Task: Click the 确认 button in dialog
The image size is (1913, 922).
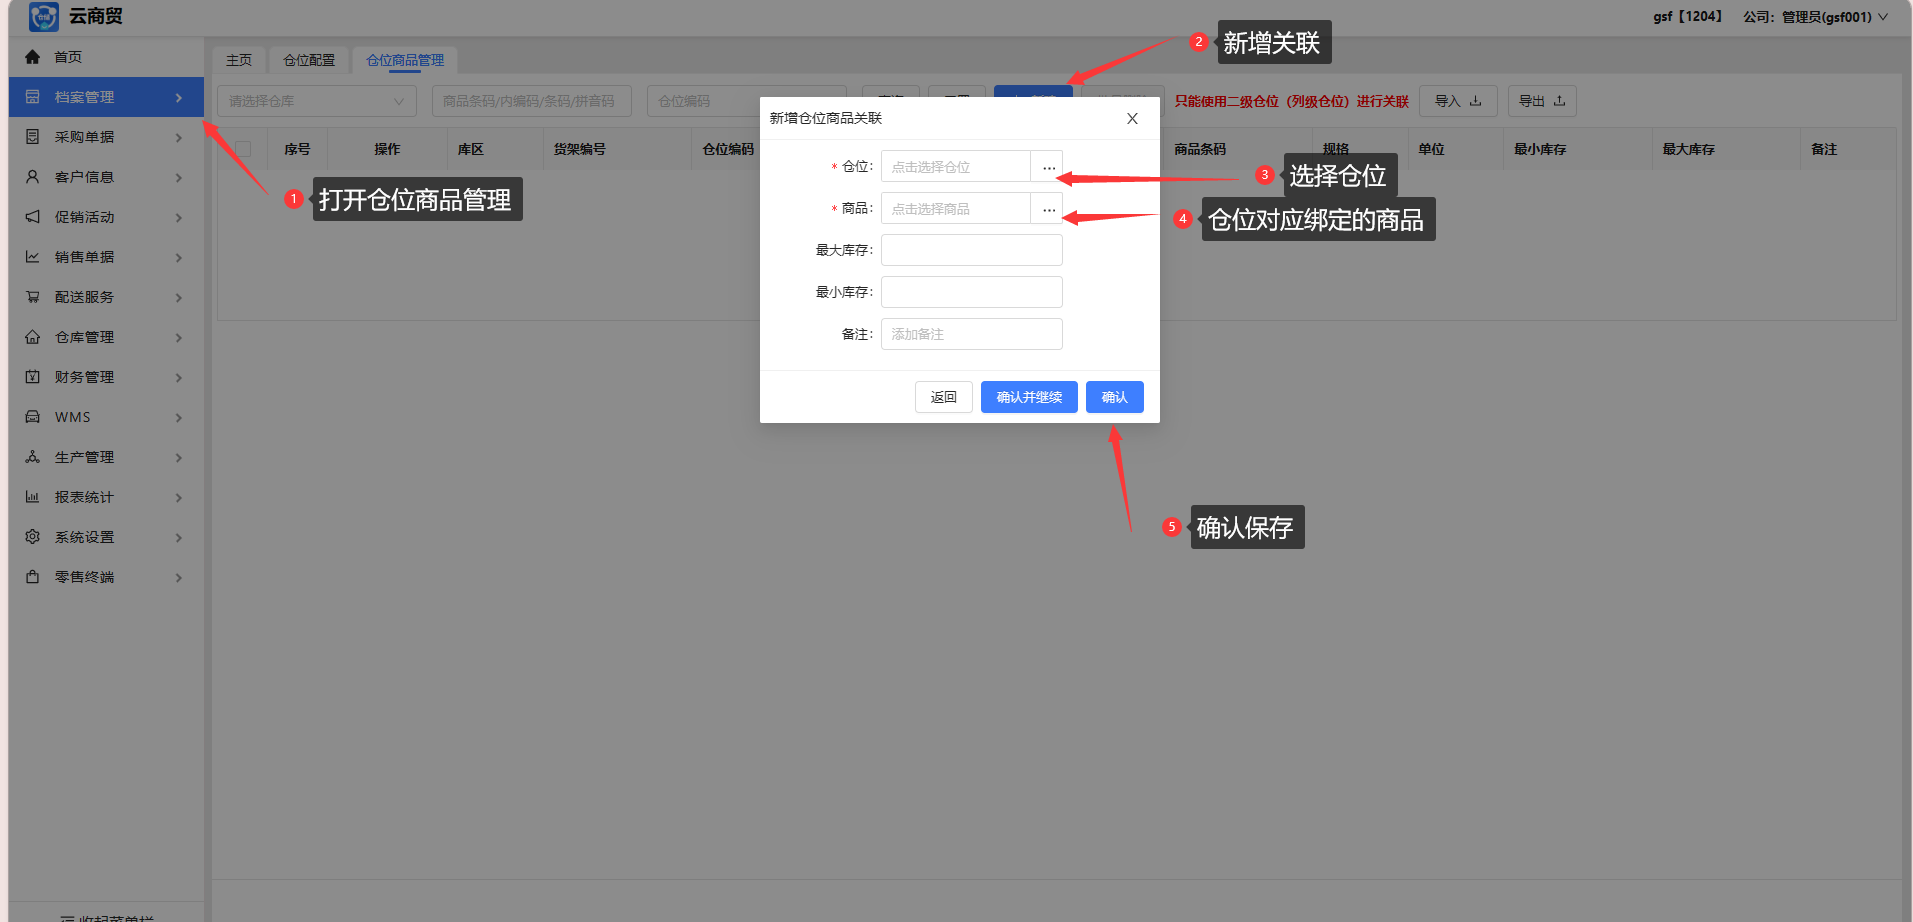Action: 1115,397
